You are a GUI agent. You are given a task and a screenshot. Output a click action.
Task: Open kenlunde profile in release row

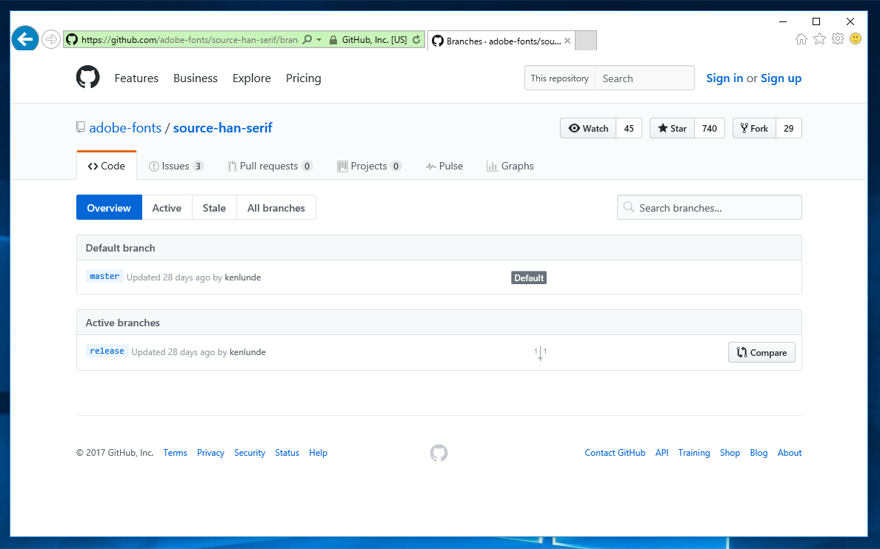(x=248, y=352)
